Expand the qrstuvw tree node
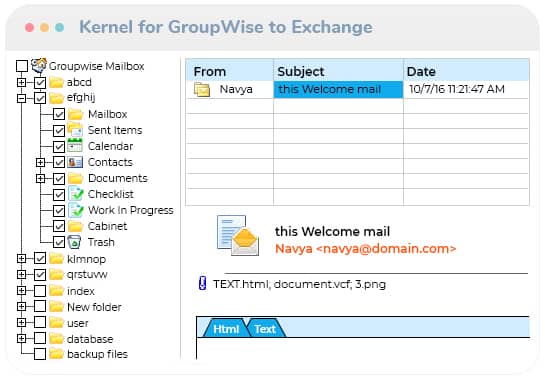 pos(22,275)
